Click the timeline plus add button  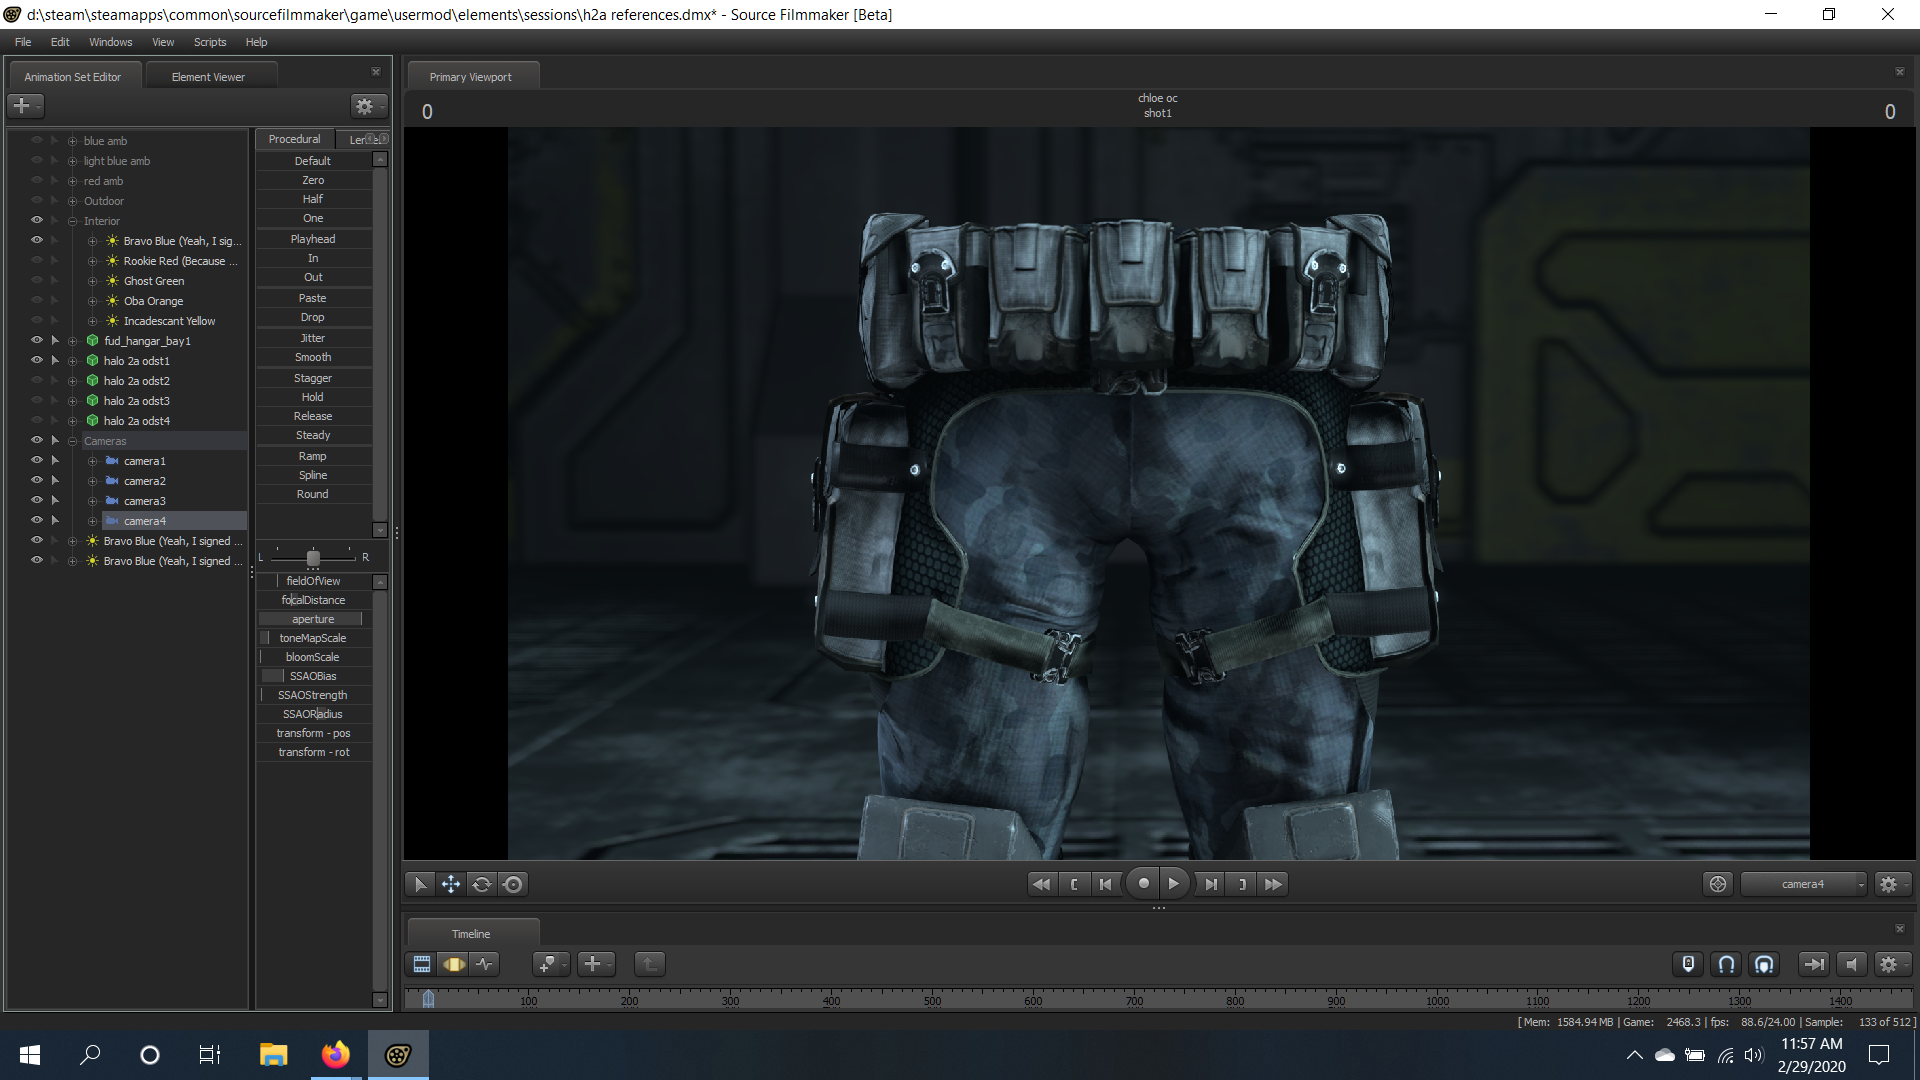point(594,964)
